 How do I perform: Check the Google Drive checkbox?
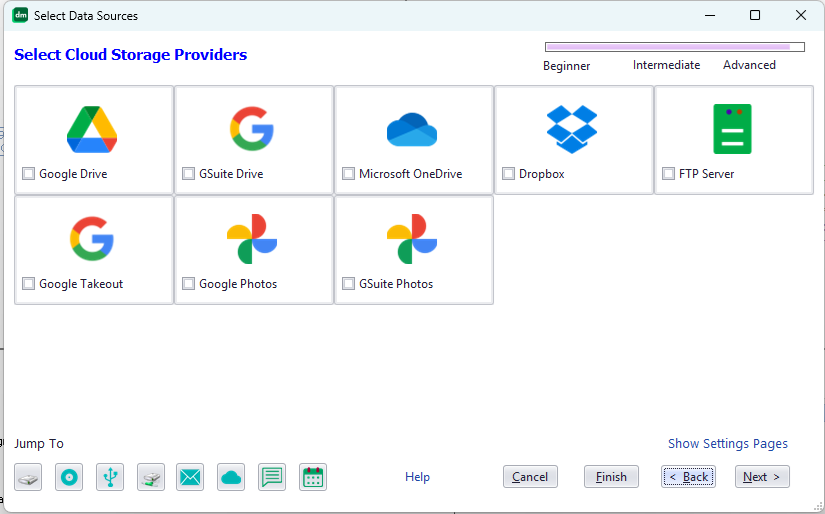point(28,174)
